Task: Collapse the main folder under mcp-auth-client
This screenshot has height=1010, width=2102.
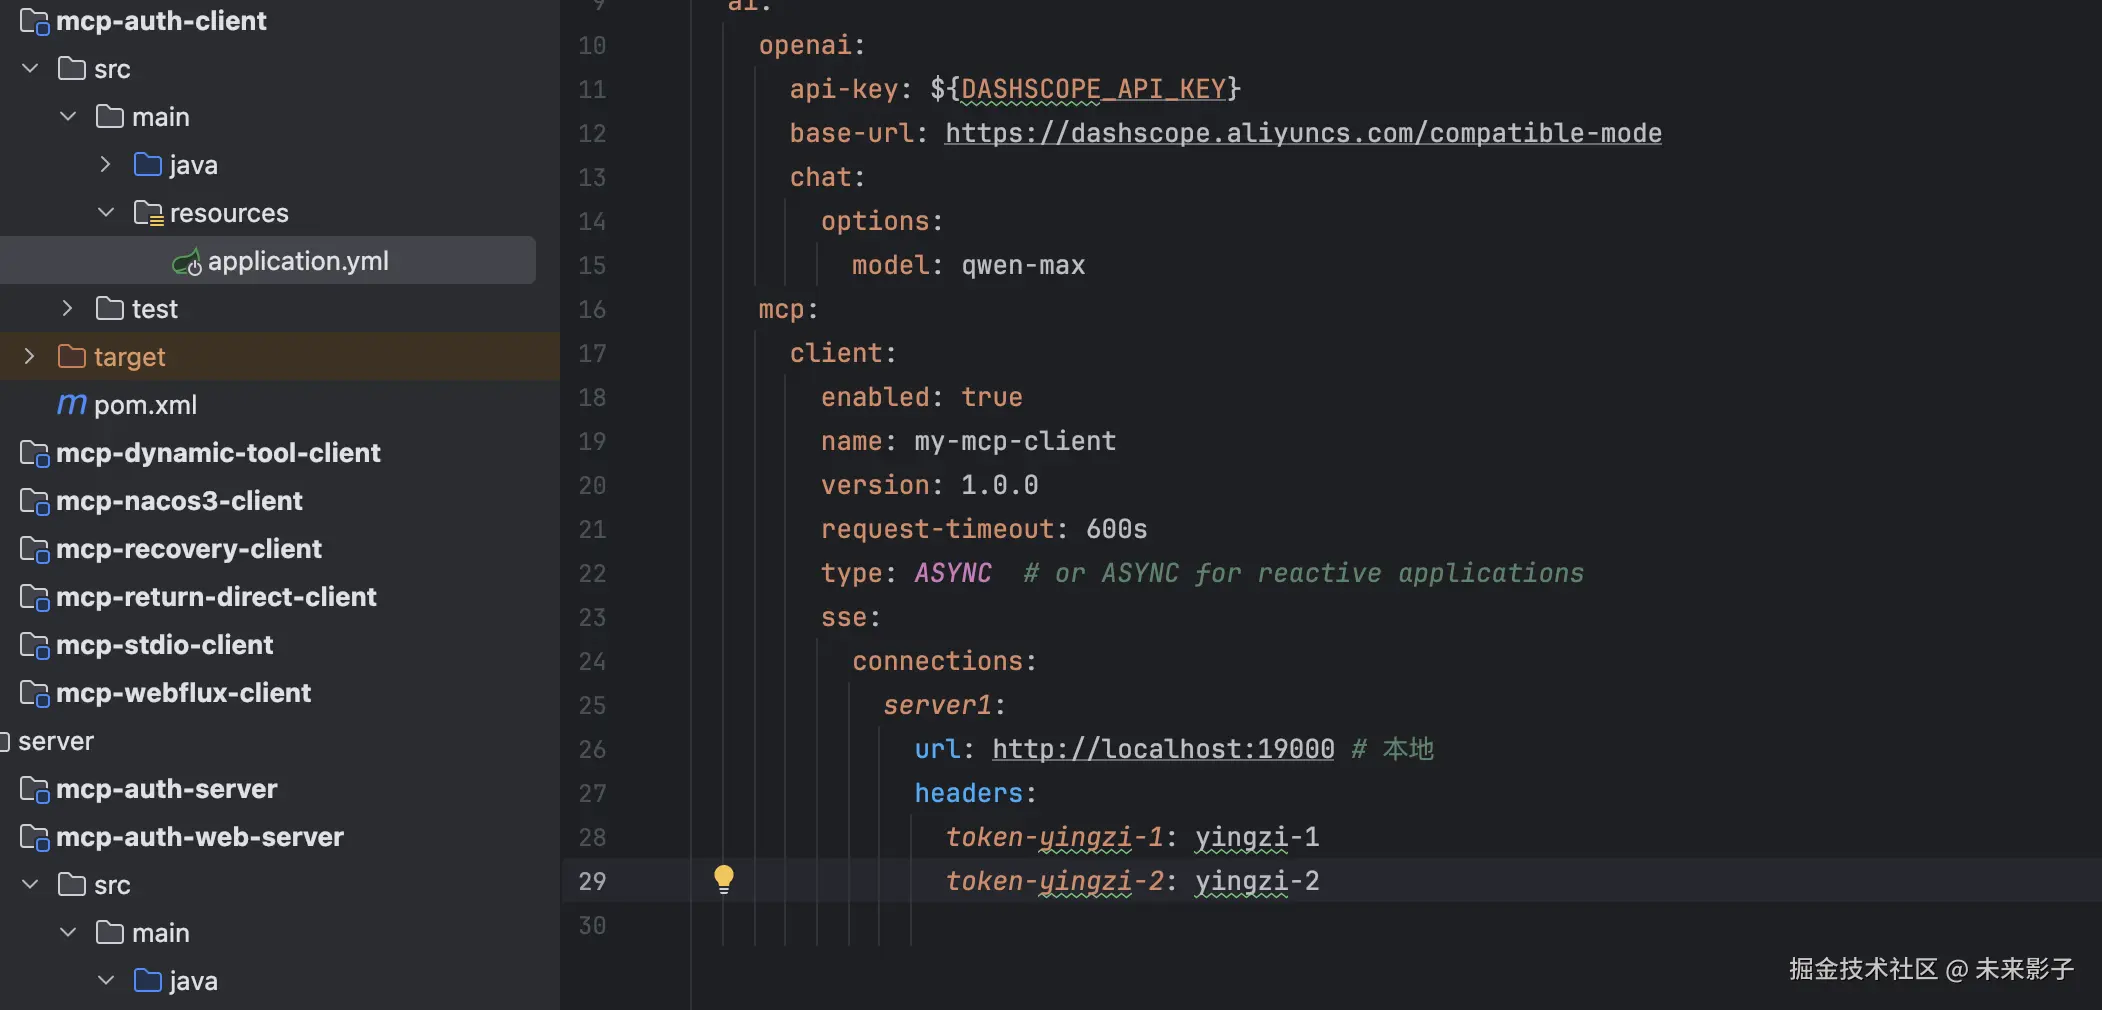Action: click(68, 117)
